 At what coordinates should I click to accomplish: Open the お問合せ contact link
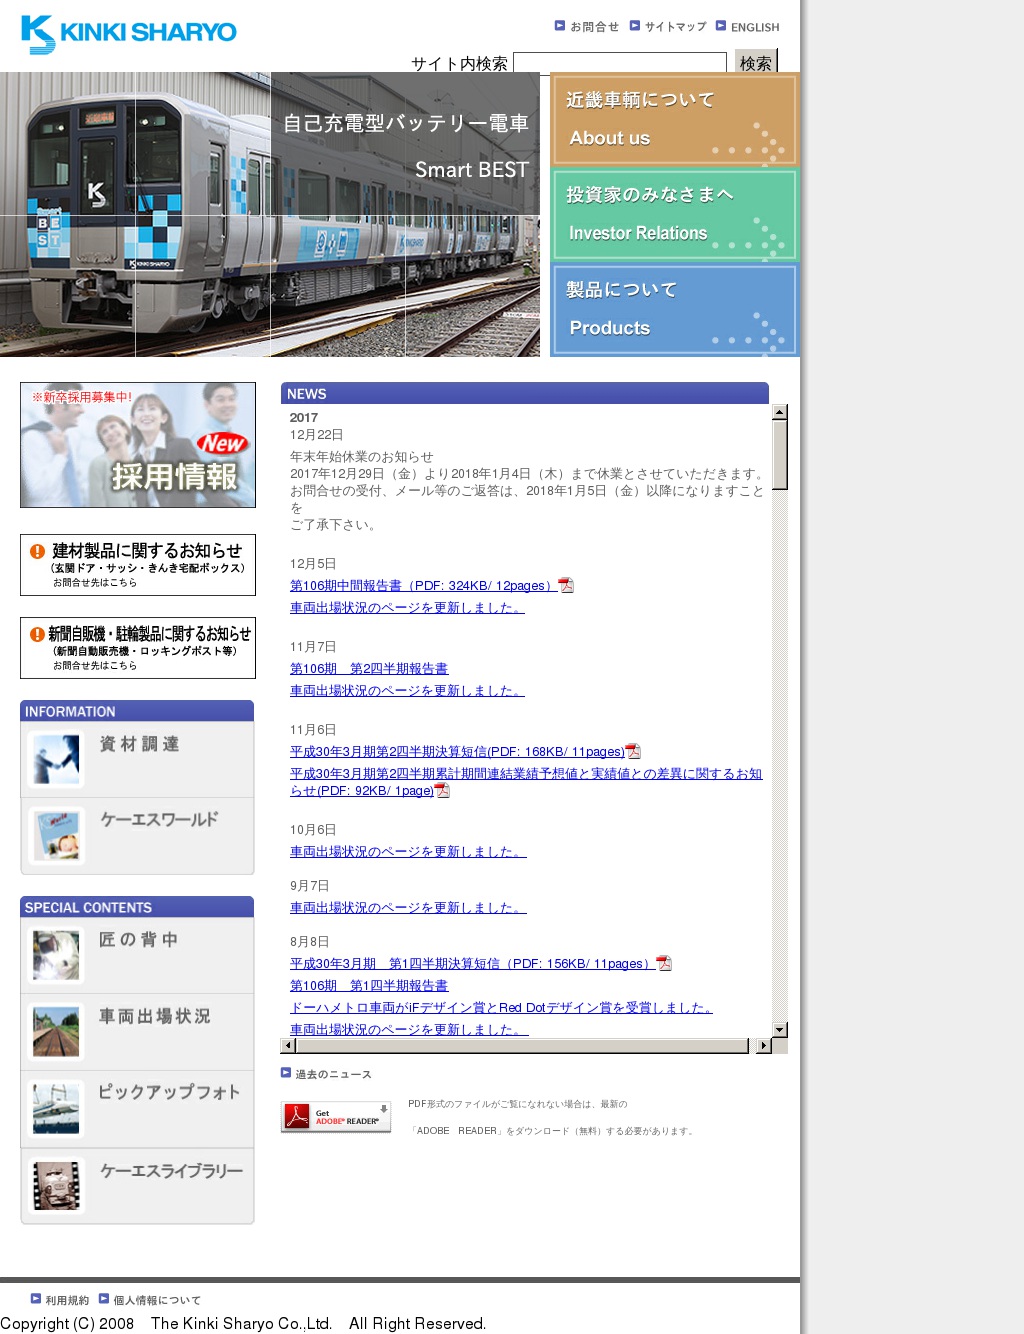594,27
